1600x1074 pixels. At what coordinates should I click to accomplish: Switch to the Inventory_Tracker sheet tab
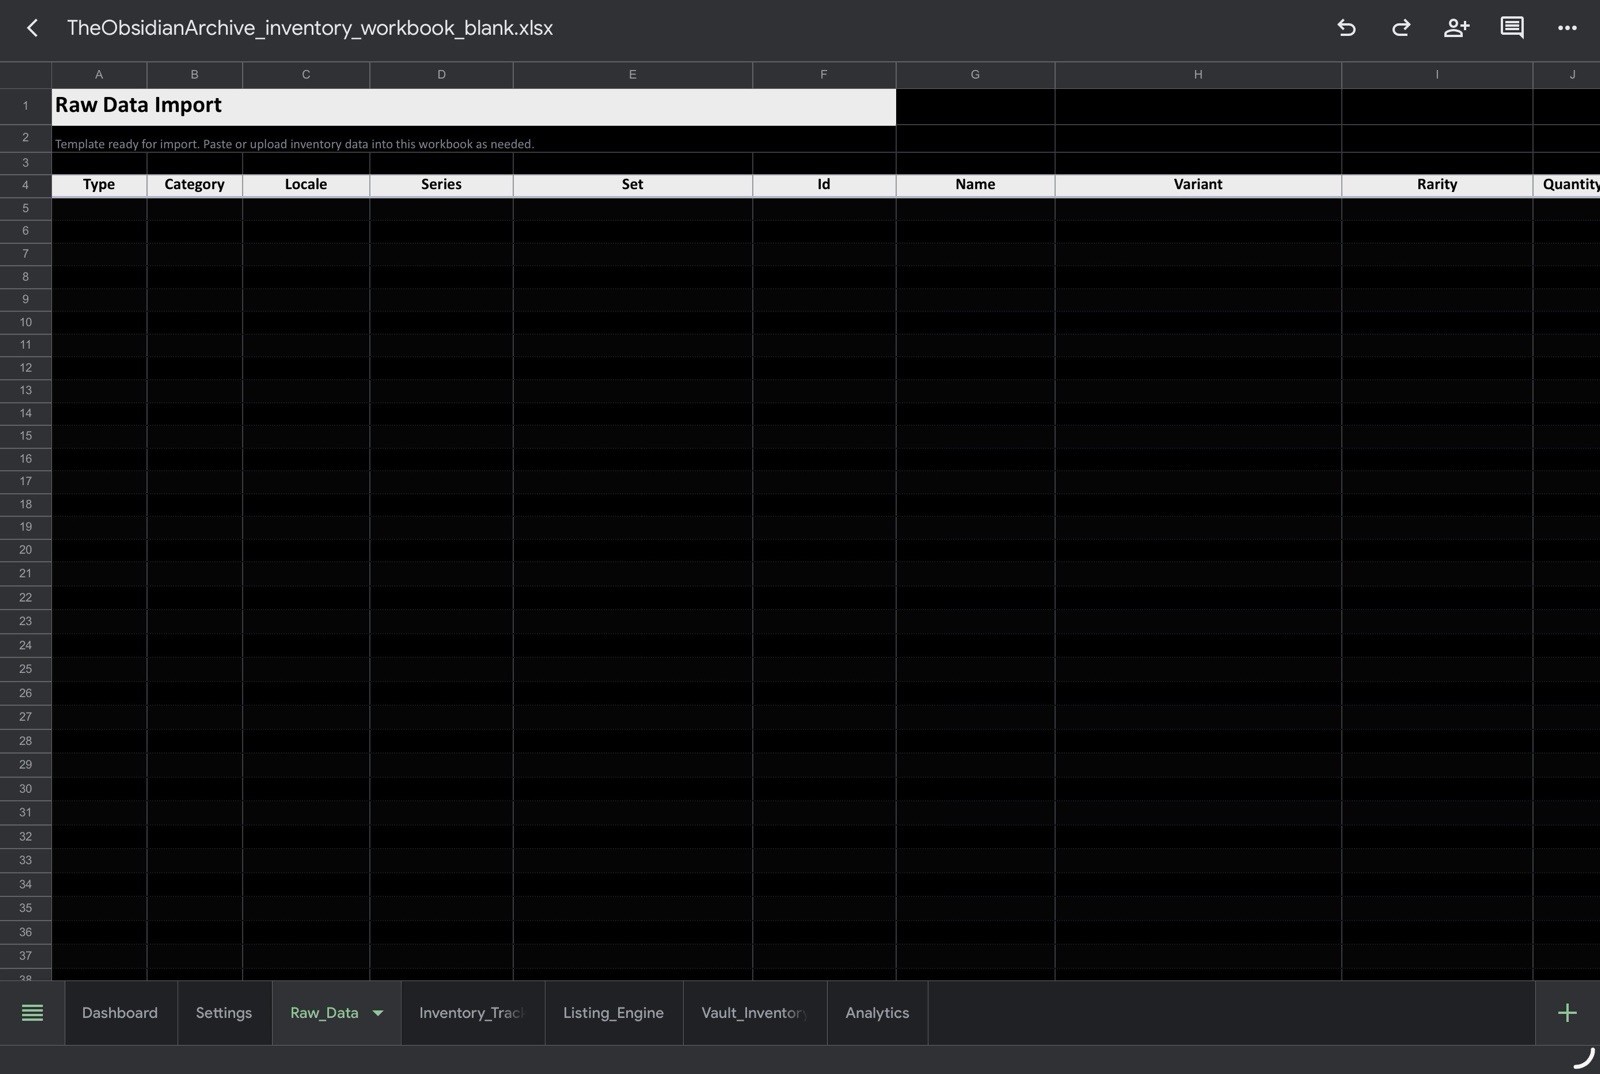coord(472,1013)
